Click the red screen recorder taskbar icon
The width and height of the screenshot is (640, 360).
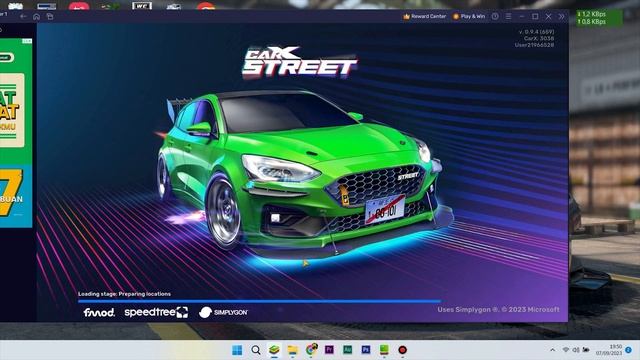(402, 350)
